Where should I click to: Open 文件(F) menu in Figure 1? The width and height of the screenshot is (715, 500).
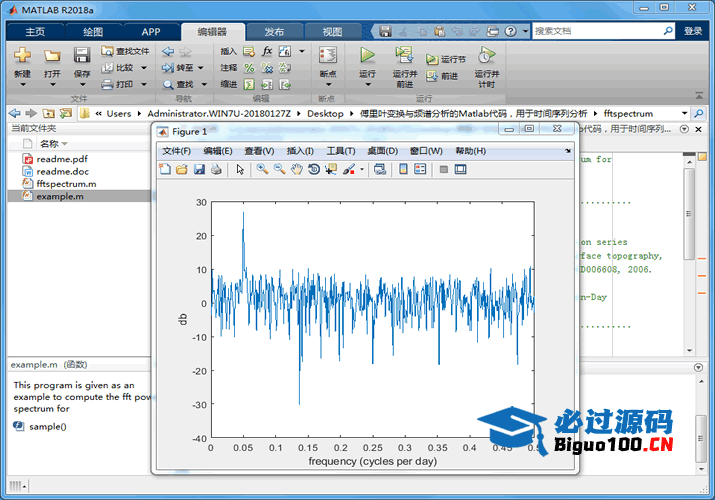click(x=176, y=151)
